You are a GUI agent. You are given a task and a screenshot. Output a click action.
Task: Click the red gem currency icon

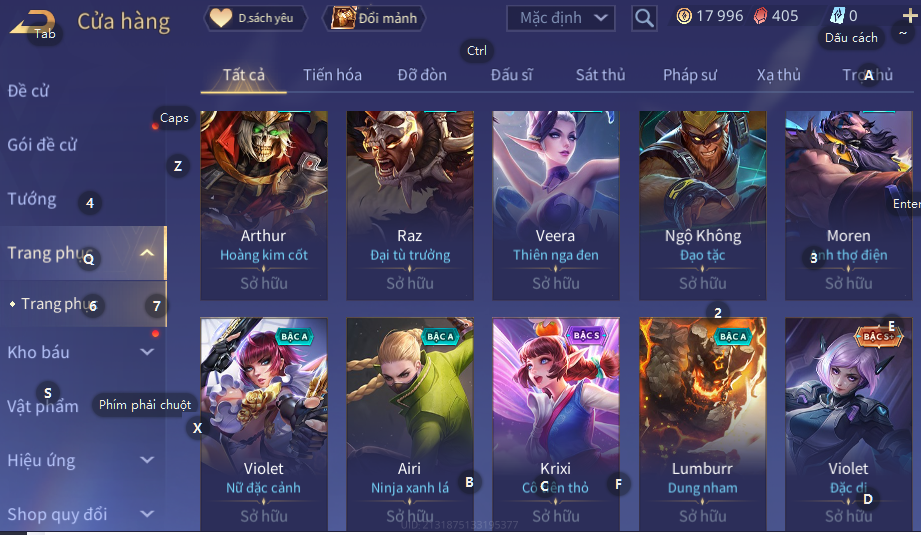click(761, 16)
